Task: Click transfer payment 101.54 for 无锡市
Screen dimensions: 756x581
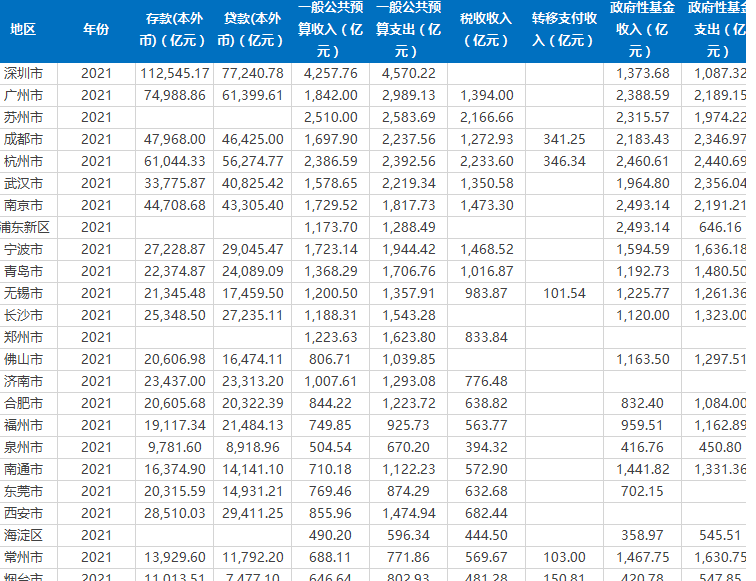Action: [x=564, y=294]
